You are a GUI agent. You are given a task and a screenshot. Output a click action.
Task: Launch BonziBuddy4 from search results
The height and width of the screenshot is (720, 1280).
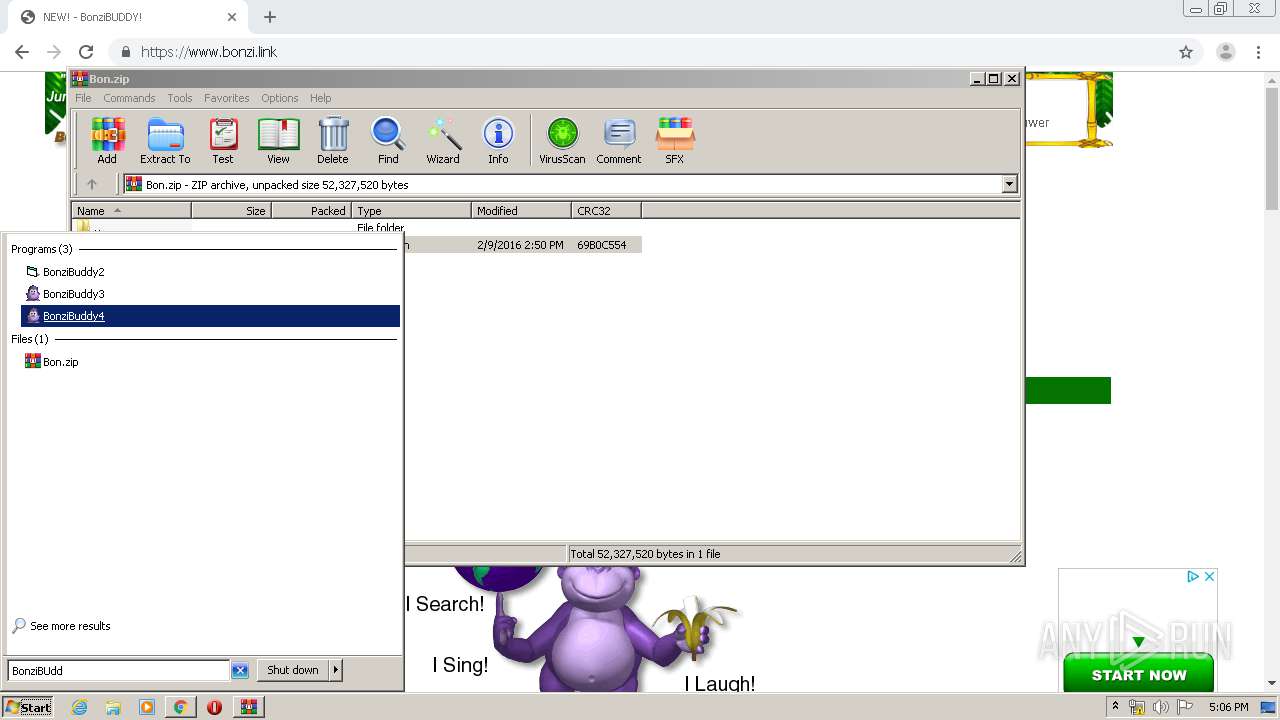pos(210,316)
